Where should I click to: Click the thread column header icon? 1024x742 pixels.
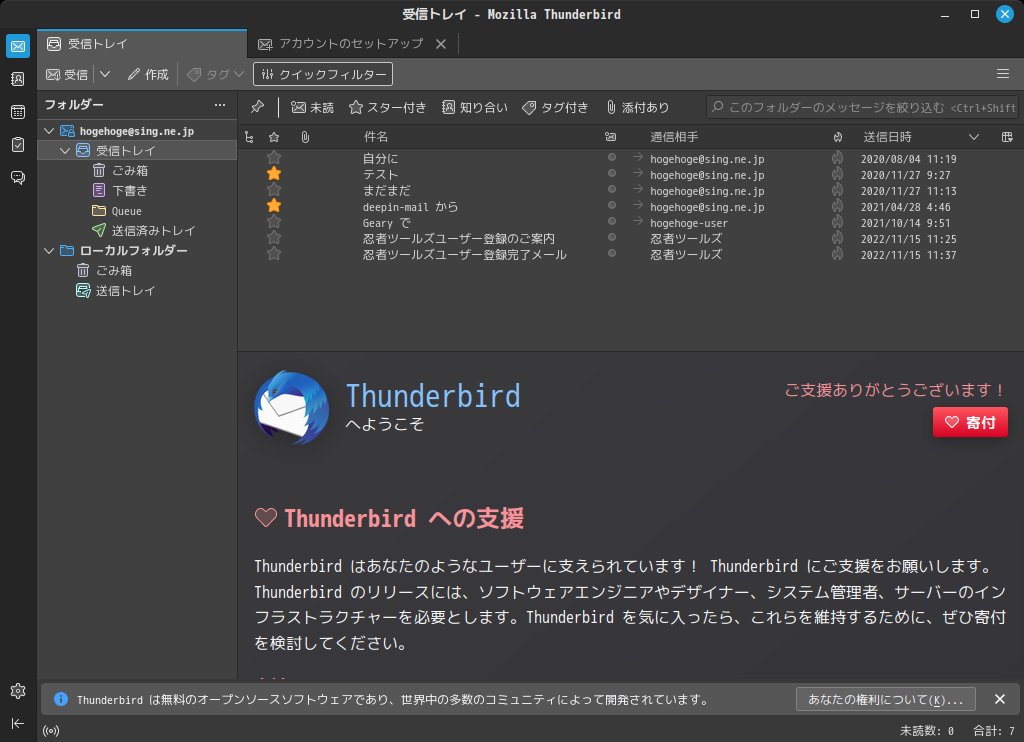tap(249, 137)
